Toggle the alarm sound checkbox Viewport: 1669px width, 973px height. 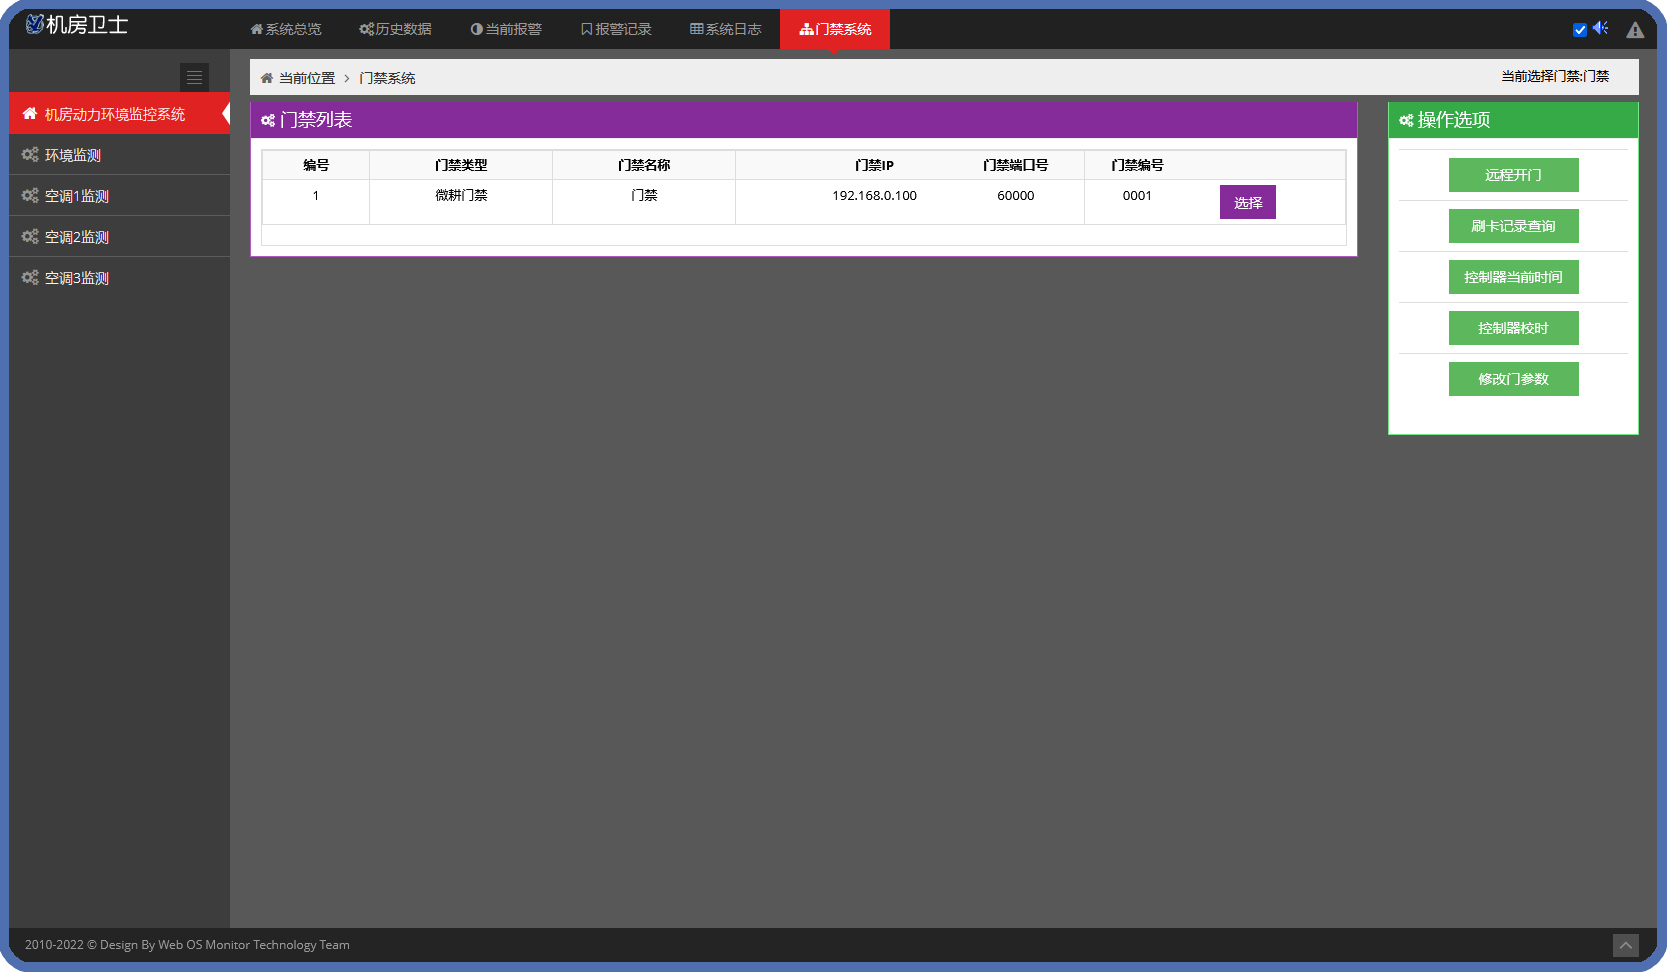tap(1580, 30)
